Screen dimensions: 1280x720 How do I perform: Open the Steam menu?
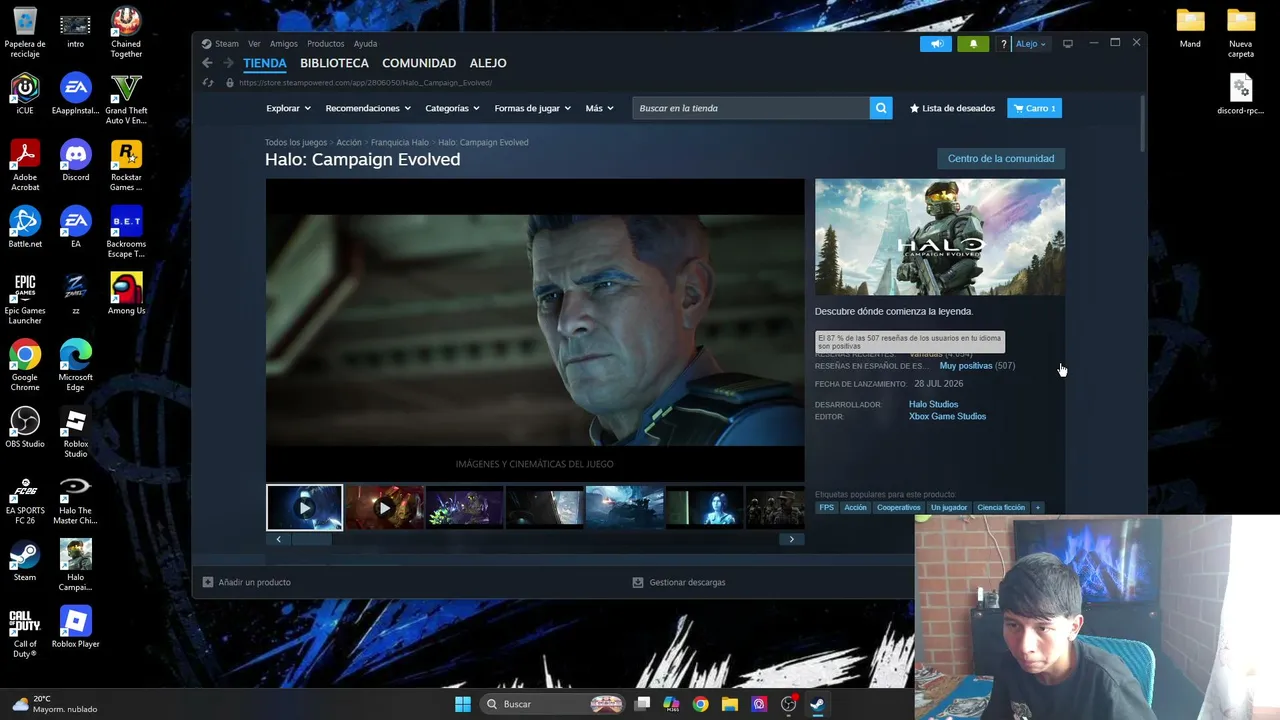click(x=227, y=44)
